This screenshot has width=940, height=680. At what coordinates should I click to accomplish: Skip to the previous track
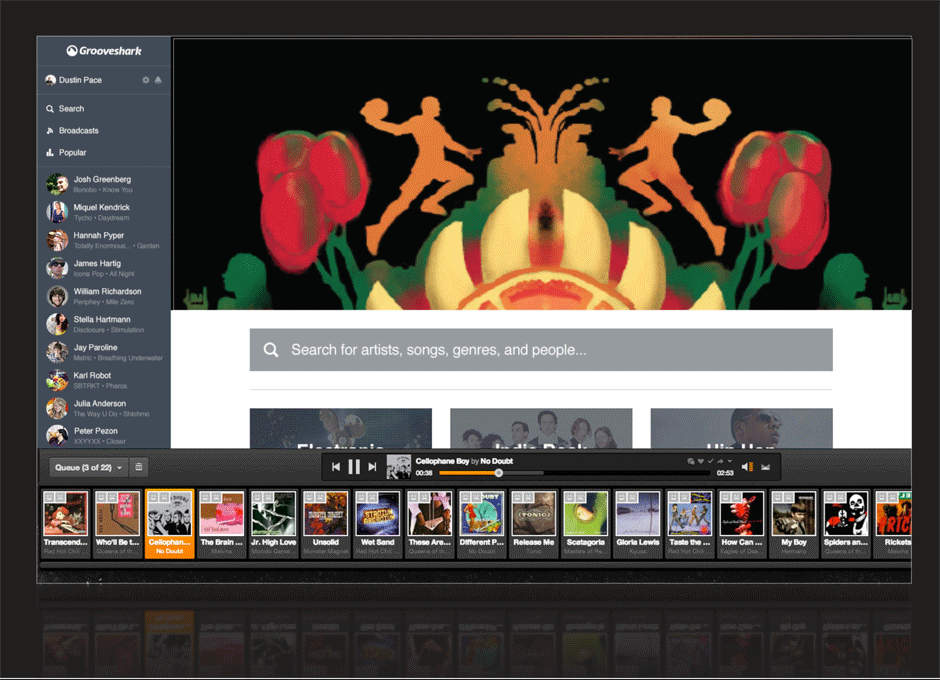[x=336, y=467]
